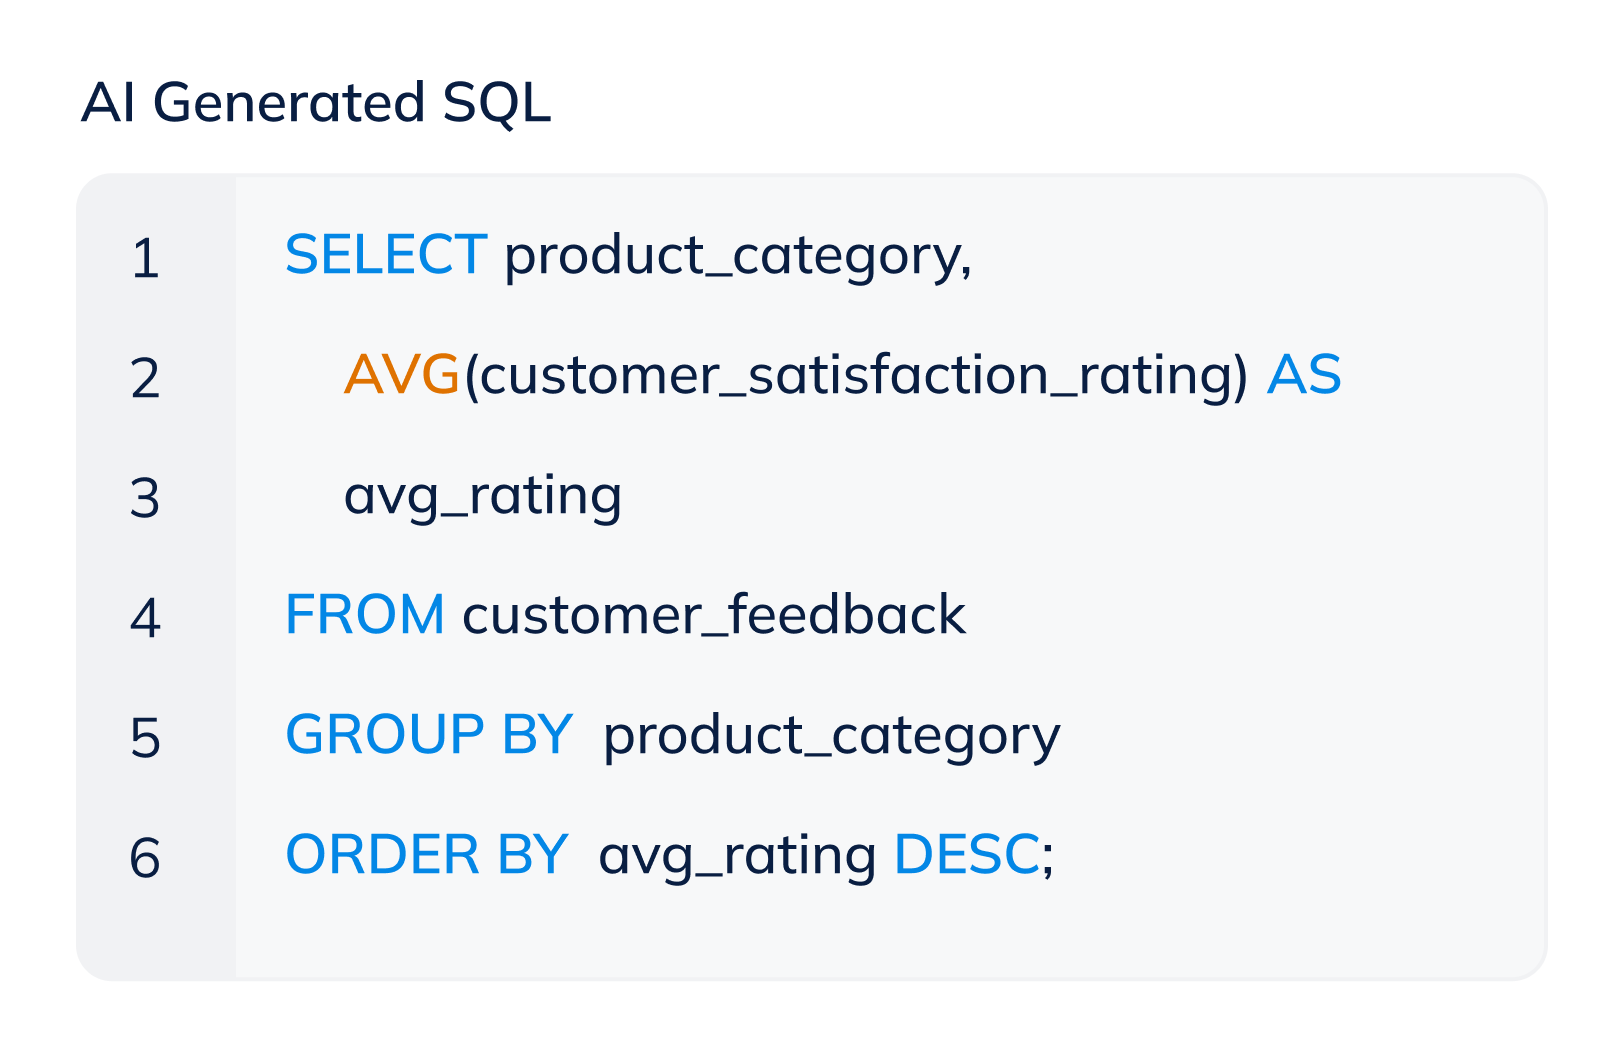Click the FROM keyword
The image size is (1624, 1049).
tap(365, 615)
